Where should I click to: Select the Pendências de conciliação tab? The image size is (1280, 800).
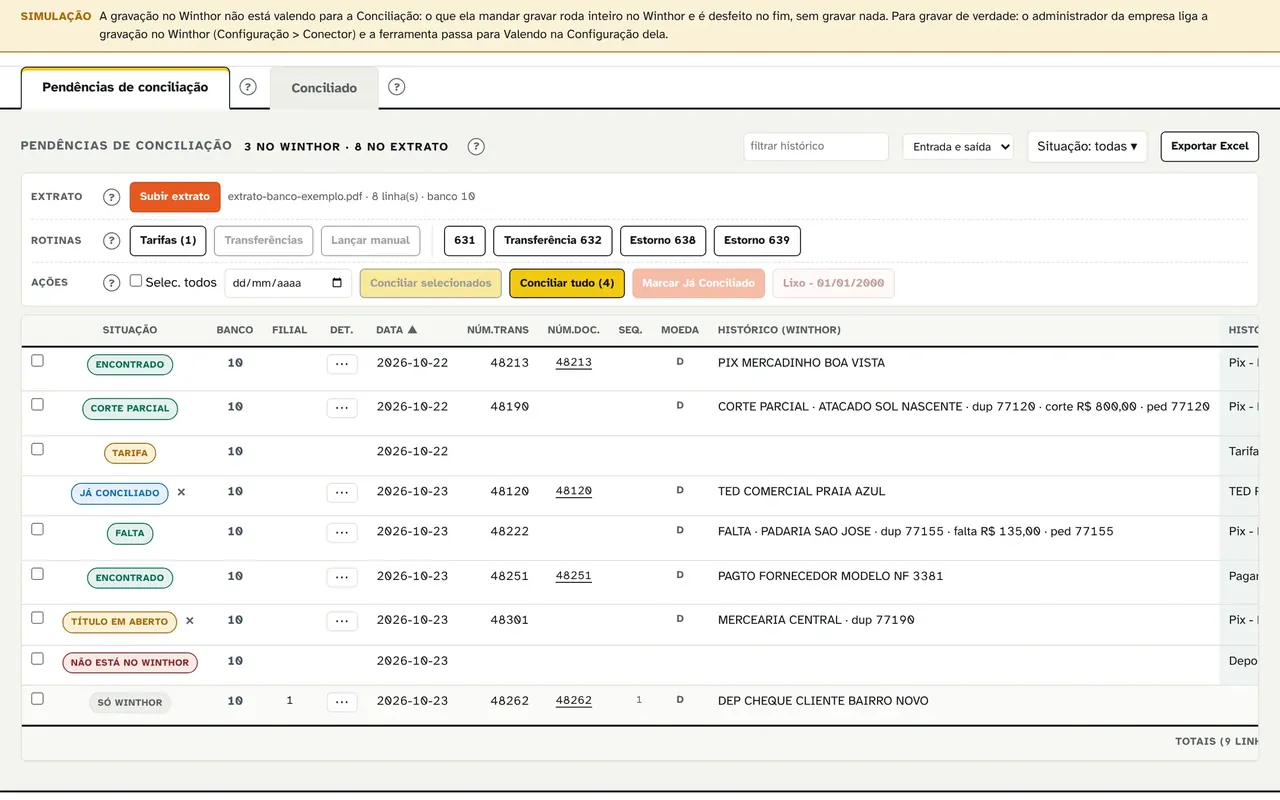point(125,88)
